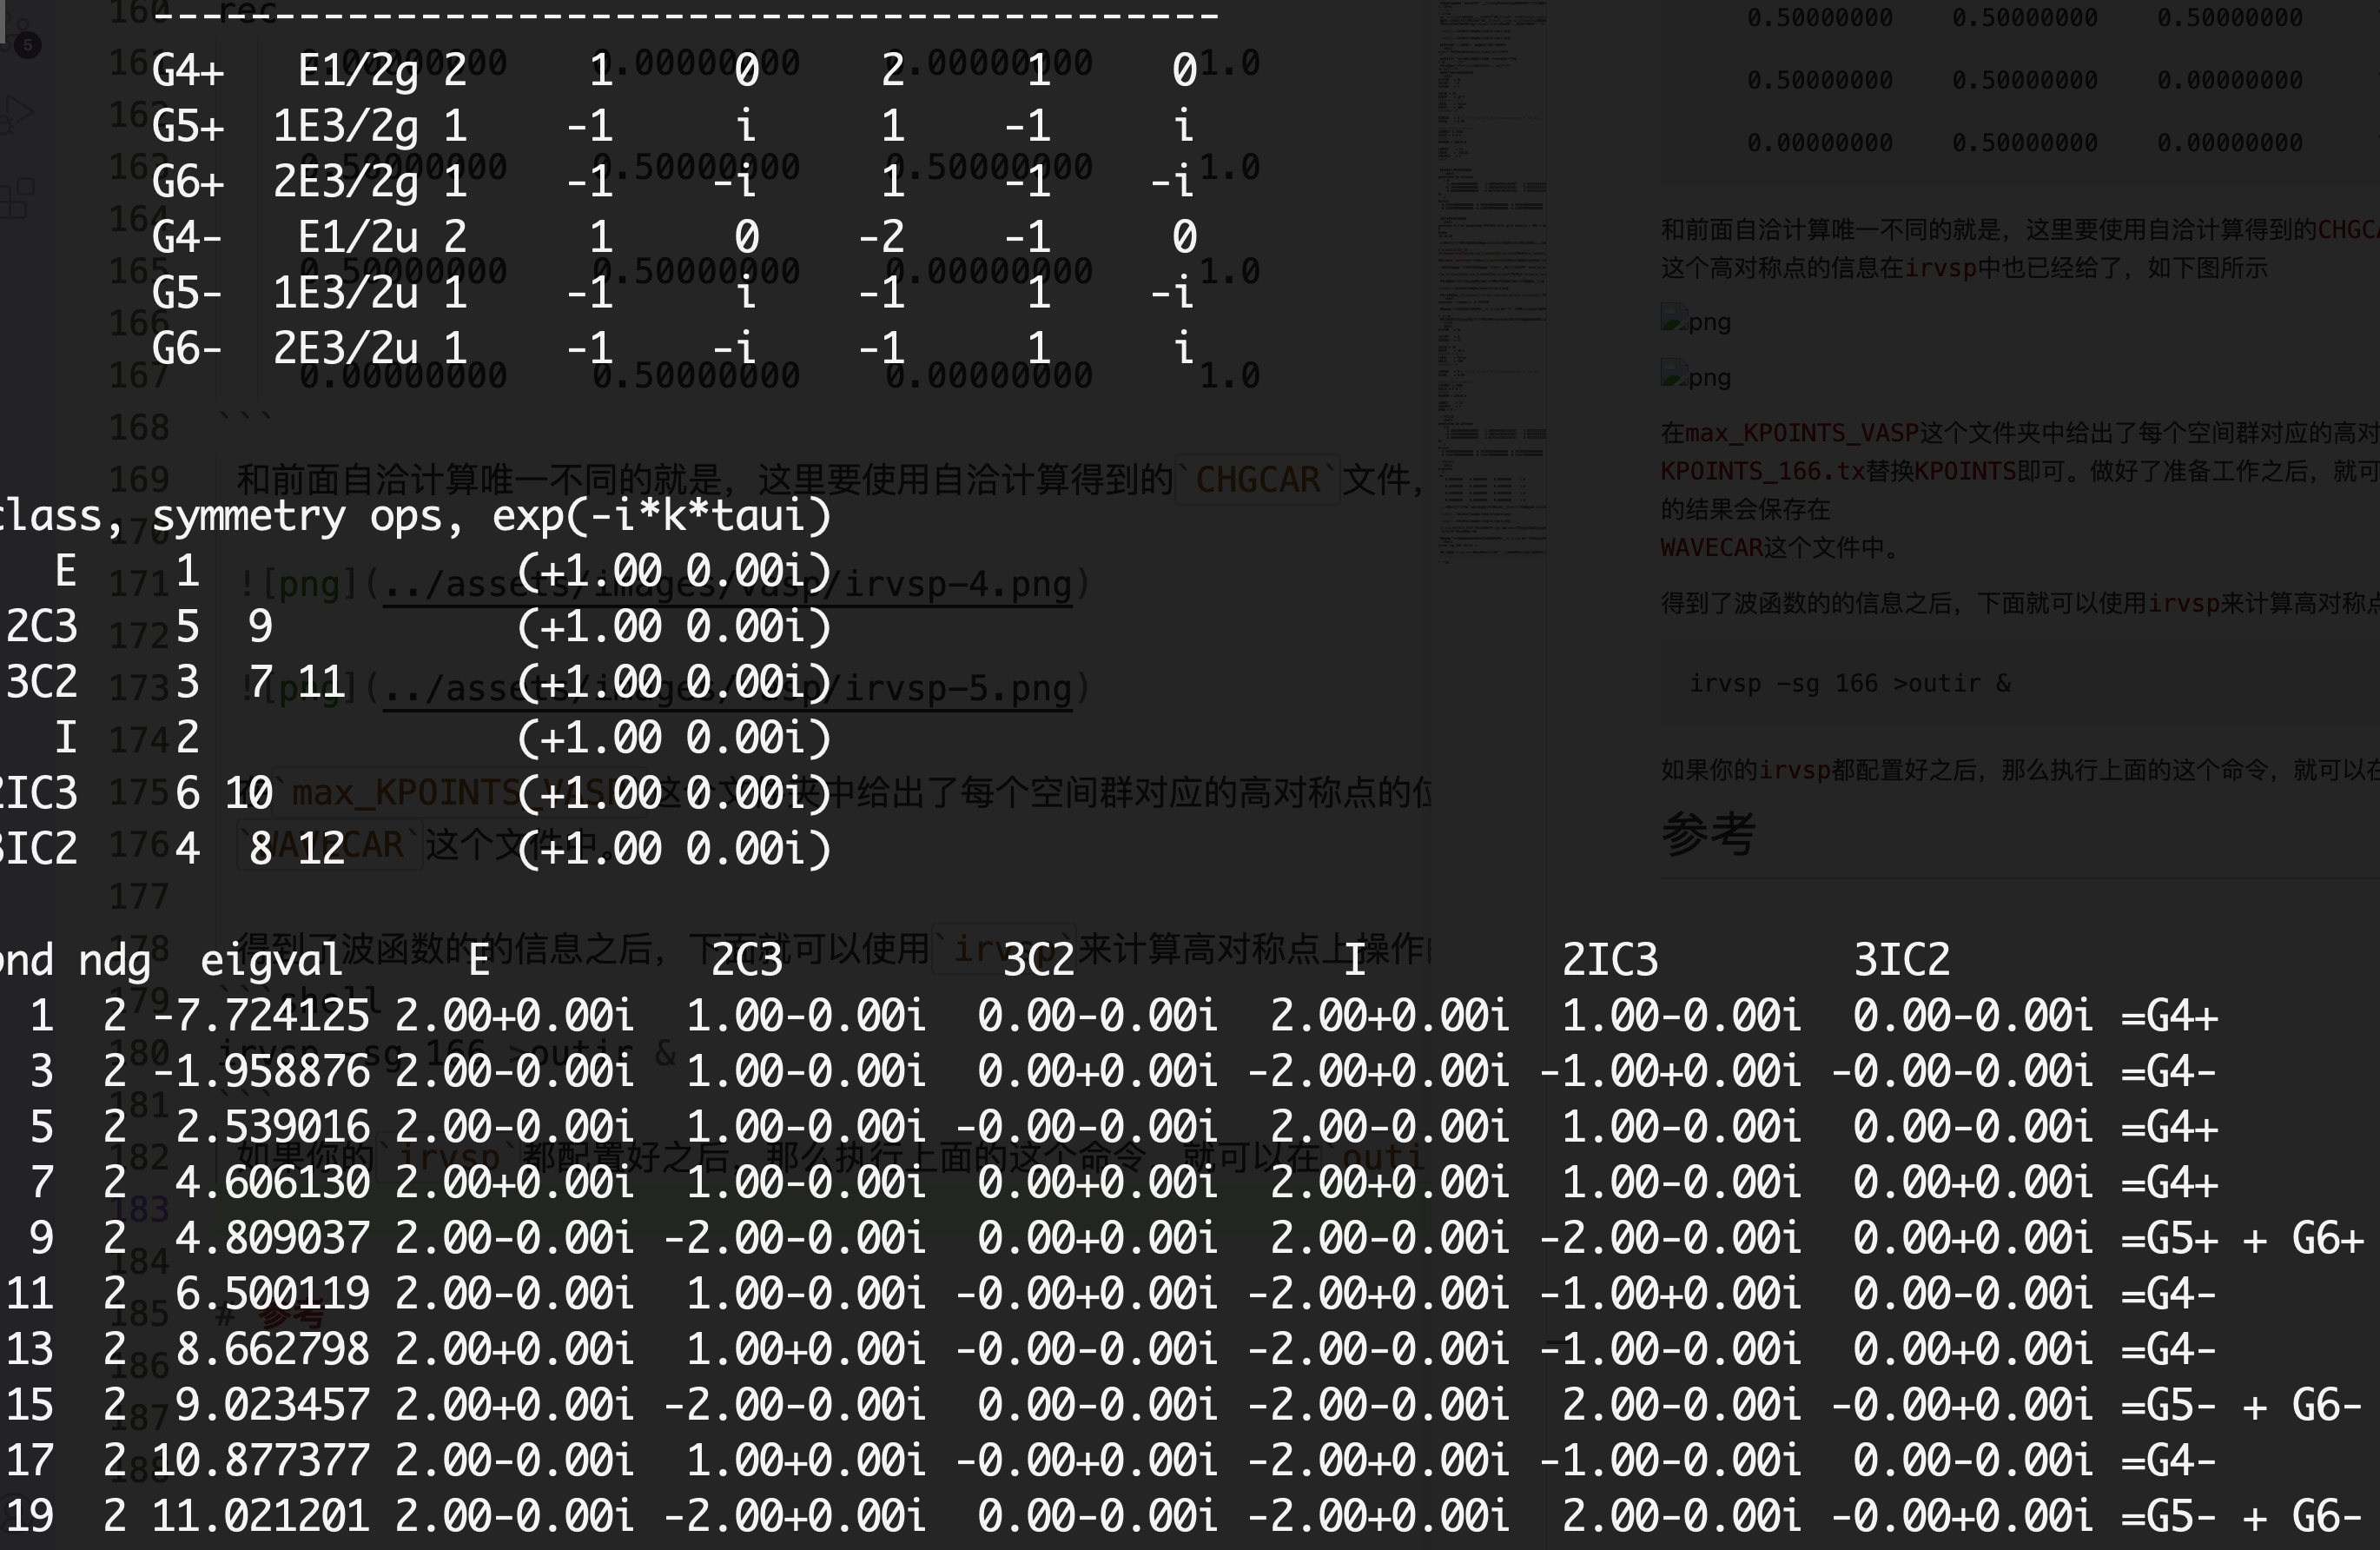This screenshot has width=2380, height=1550.
Task: Click the second broken png image in preview
Action: pyautogui.click(x=1696, y=377)
